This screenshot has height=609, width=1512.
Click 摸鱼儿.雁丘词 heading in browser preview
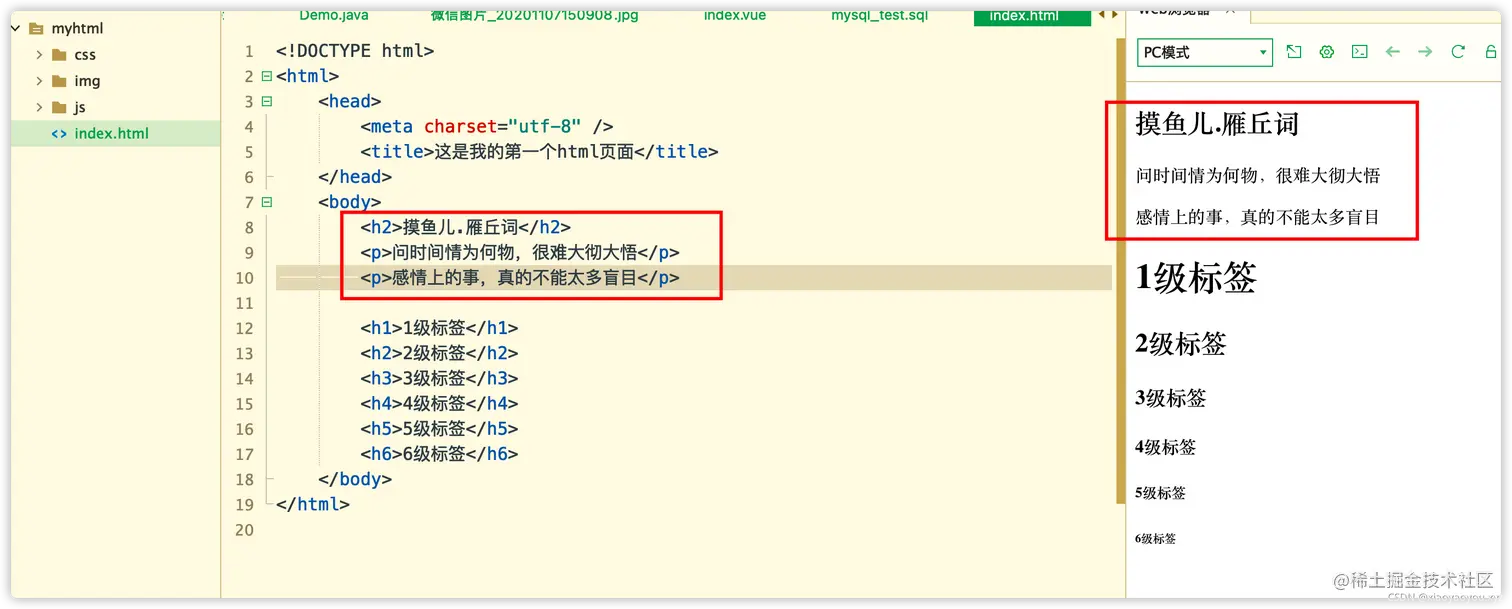pos(1217,124)
